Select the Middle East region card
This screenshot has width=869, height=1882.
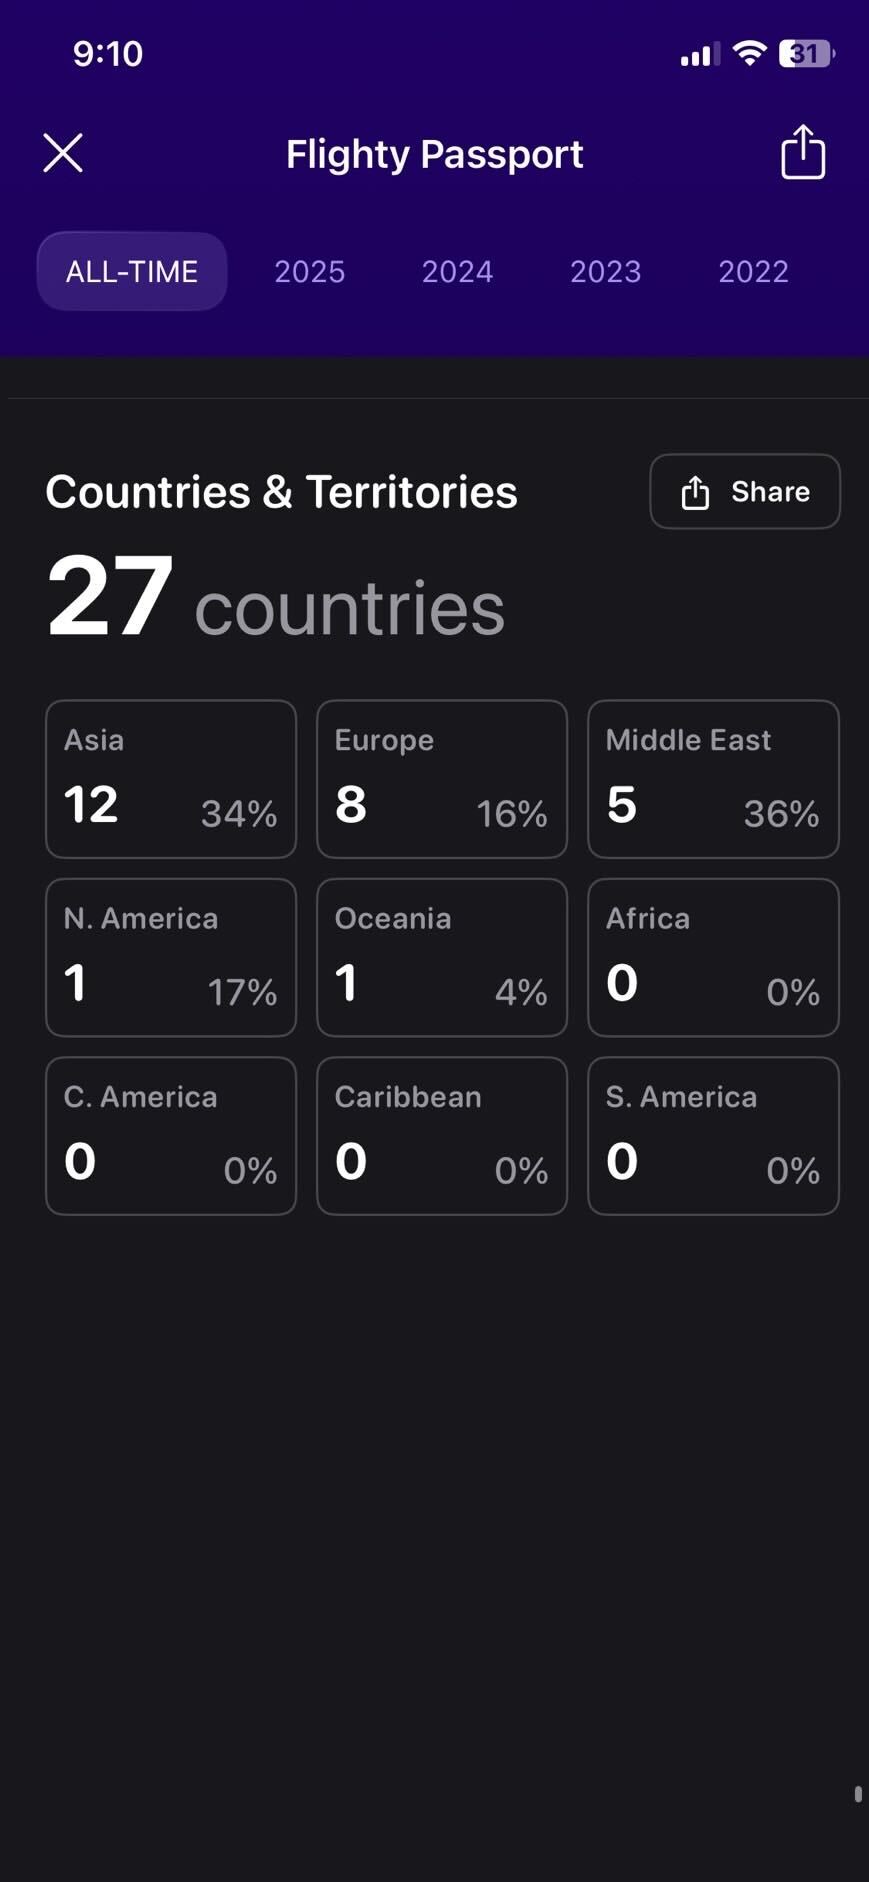(x=713, y=779)
